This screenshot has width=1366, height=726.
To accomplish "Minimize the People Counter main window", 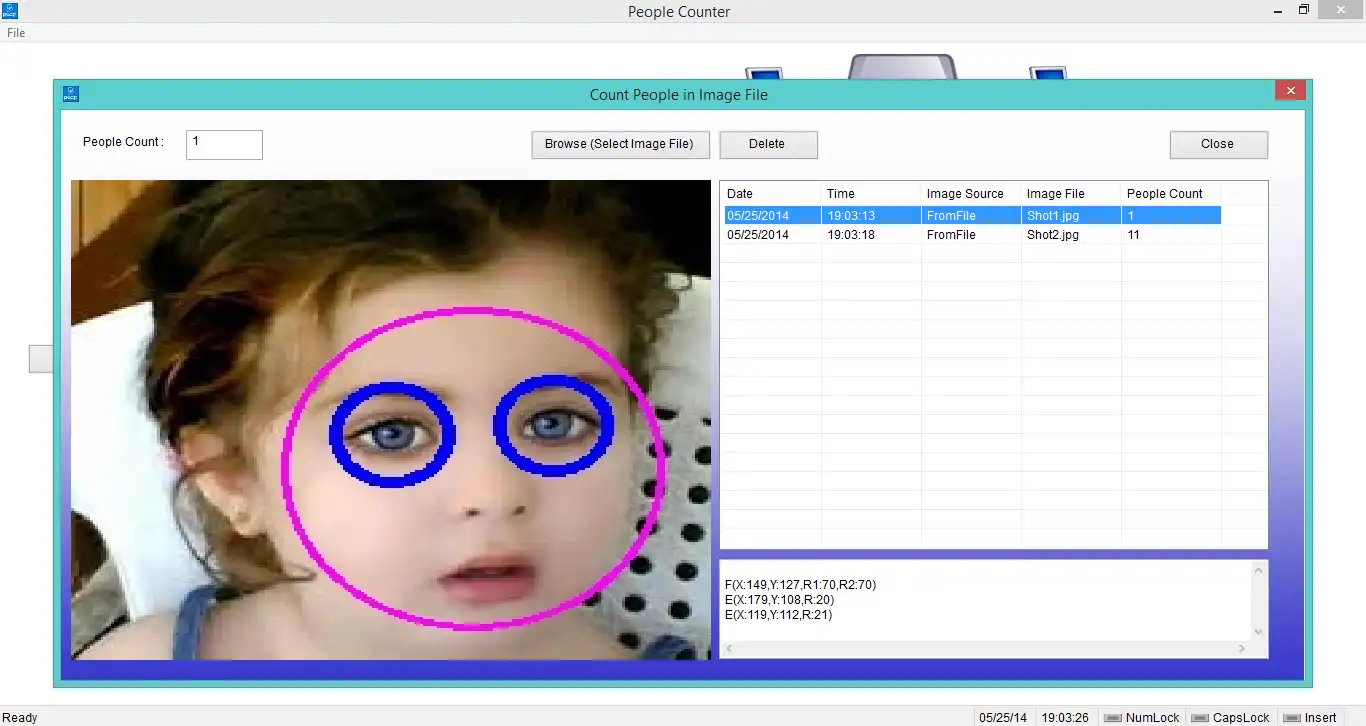I will tap(1278, 11).
